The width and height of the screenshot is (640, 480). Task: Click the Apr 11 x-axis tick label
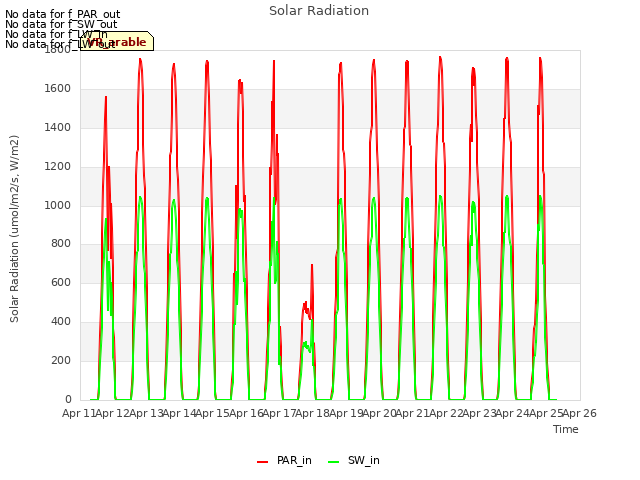point(78,413)
